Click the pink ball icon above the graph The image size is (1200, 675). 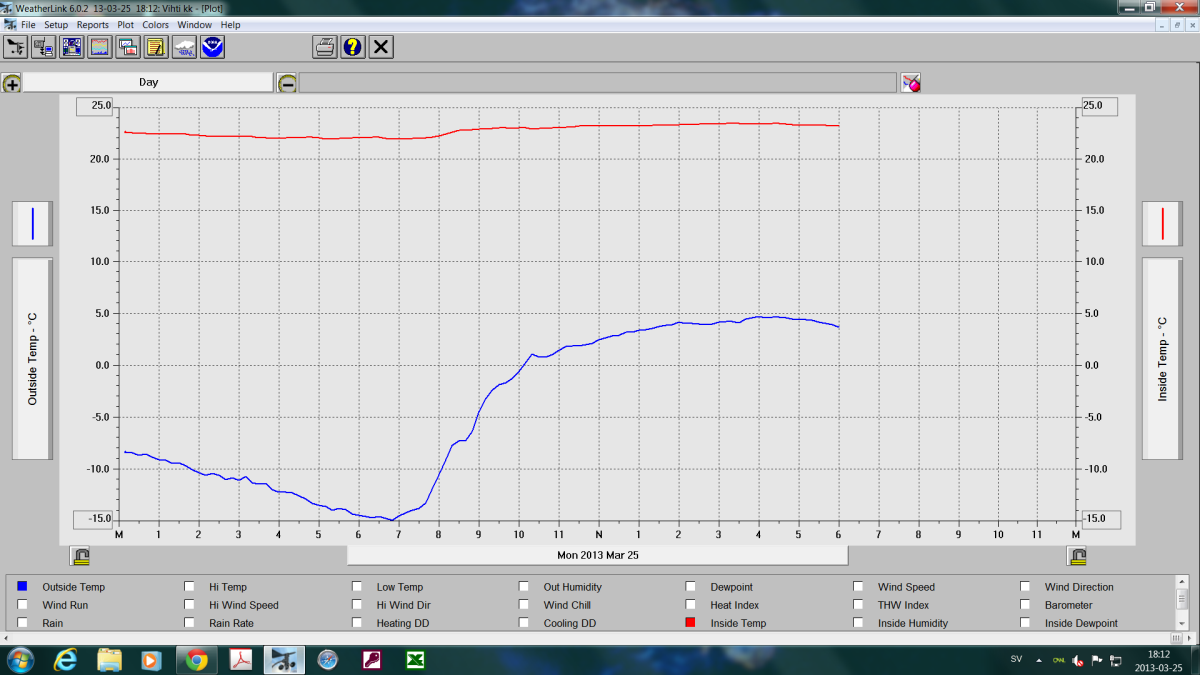click(910, 83)
